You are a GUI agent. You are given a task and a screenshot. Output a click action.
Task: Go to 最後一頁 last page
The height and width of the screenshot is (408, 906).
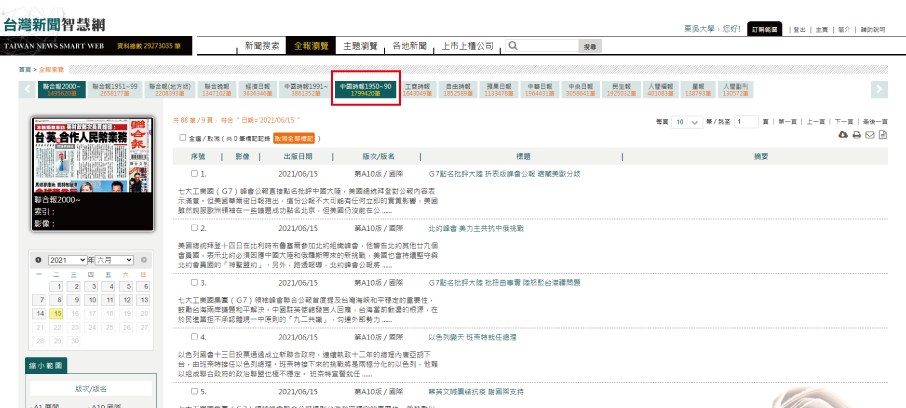point(875,122)
